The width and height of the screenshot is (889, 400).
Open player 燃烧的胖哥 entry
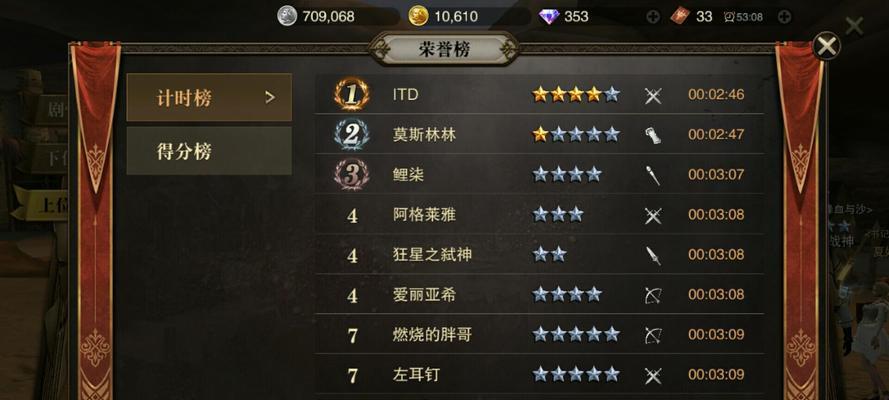[539, 334]
